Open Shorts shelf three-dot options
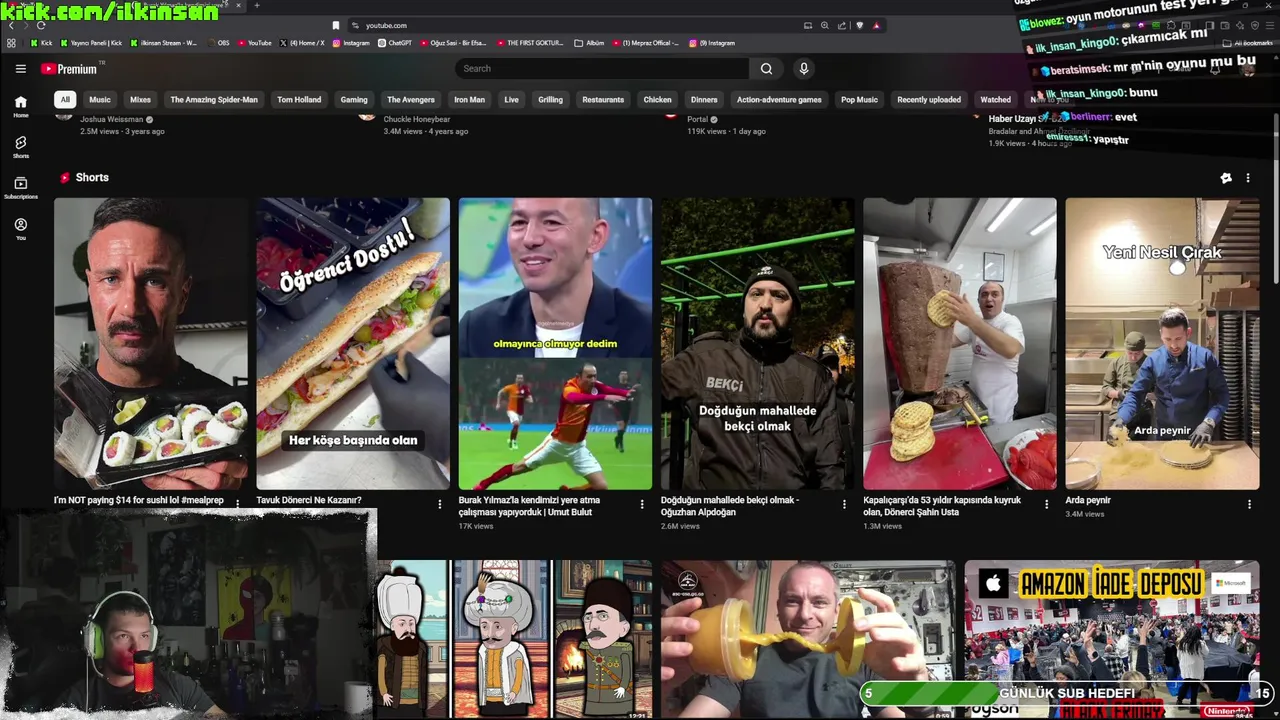The image size is (1280, 720). point(1247,178)
